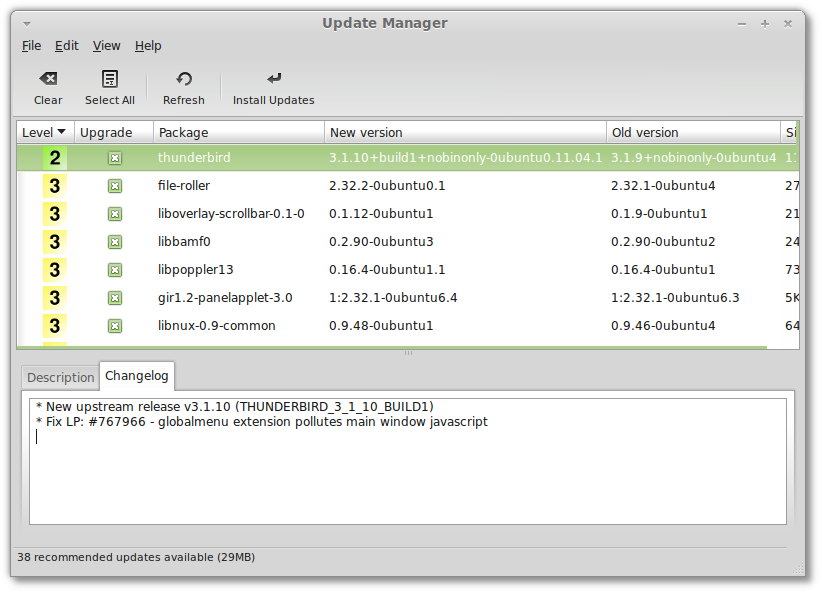Select the liboverlay-scrollbar-0.1-0 package name

tap(231, 214)
